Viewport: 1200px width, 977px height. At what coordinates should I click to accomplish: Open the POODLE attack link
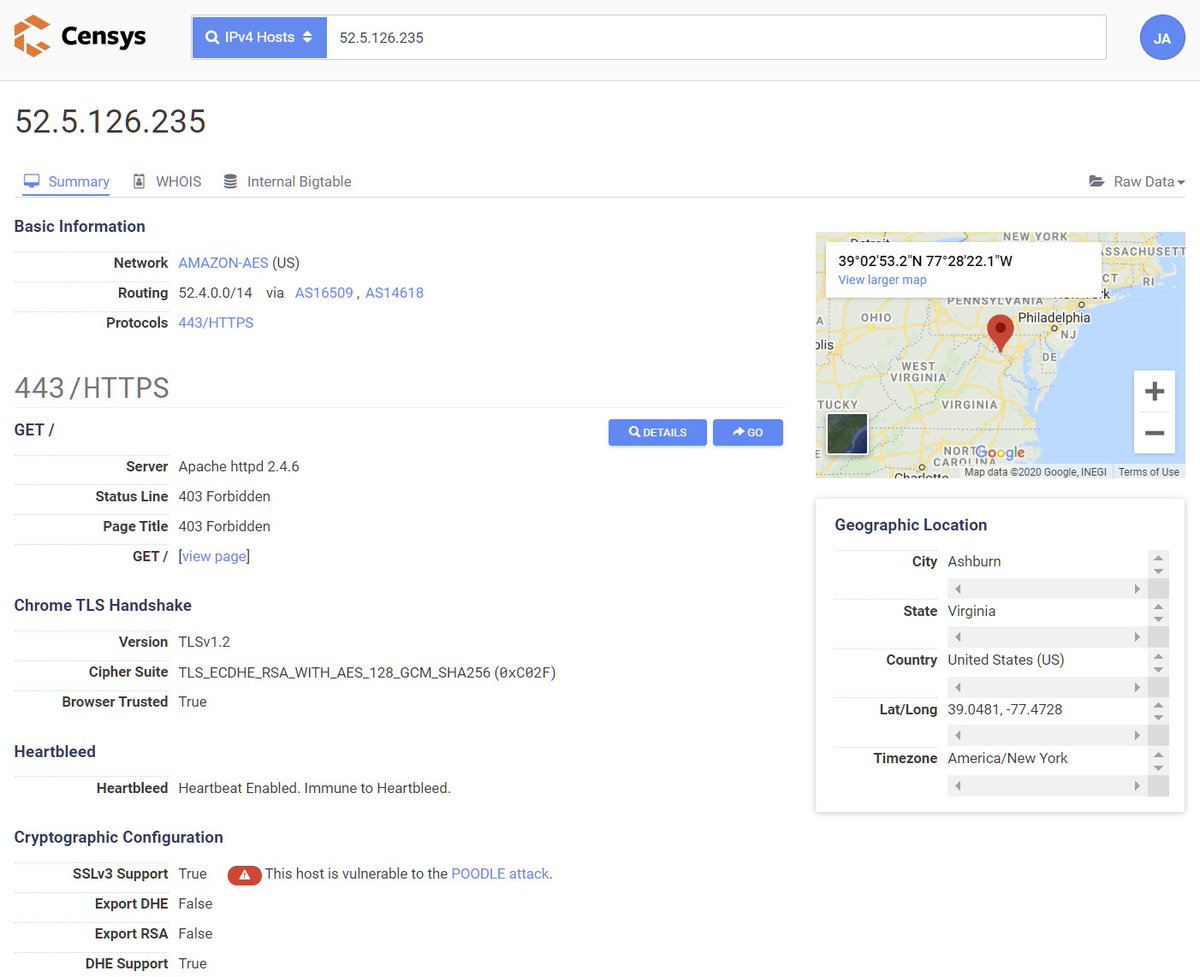click(x=500, y=874)
